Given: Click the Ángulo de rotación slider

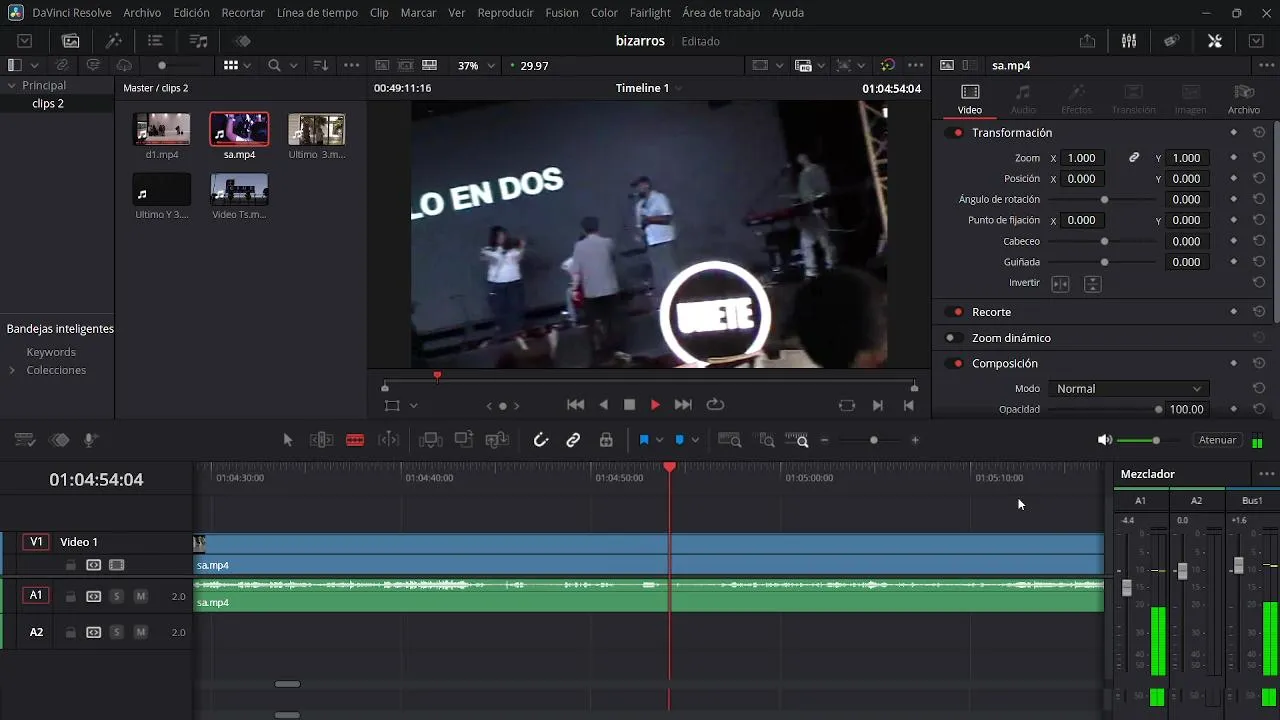Looking at the screenshot, I should 1104,199.
